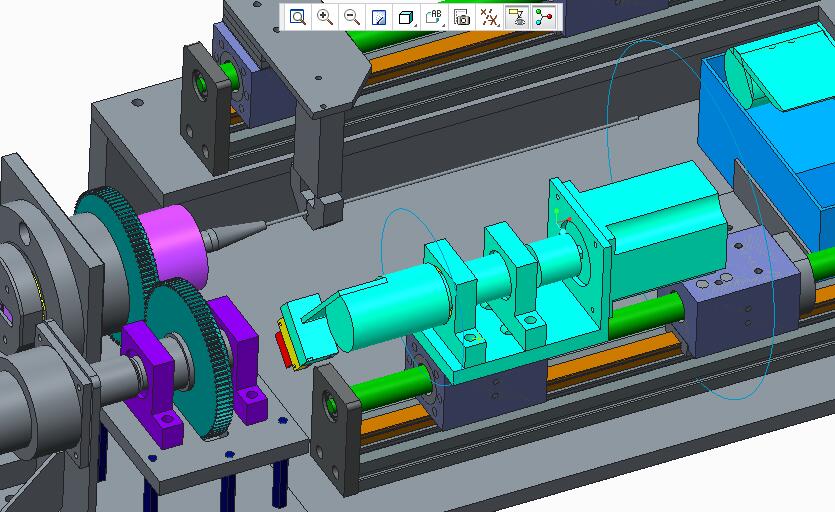
Task: Open the View Manager camera icon
Action: pyautogui.click(x=461, y=17)
